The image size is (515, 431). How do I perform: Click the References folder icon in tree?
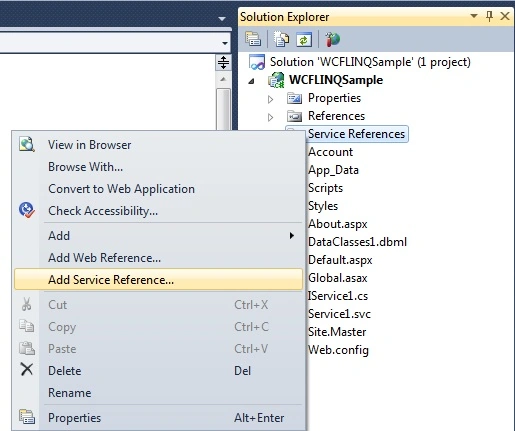[x=295, y=116]
